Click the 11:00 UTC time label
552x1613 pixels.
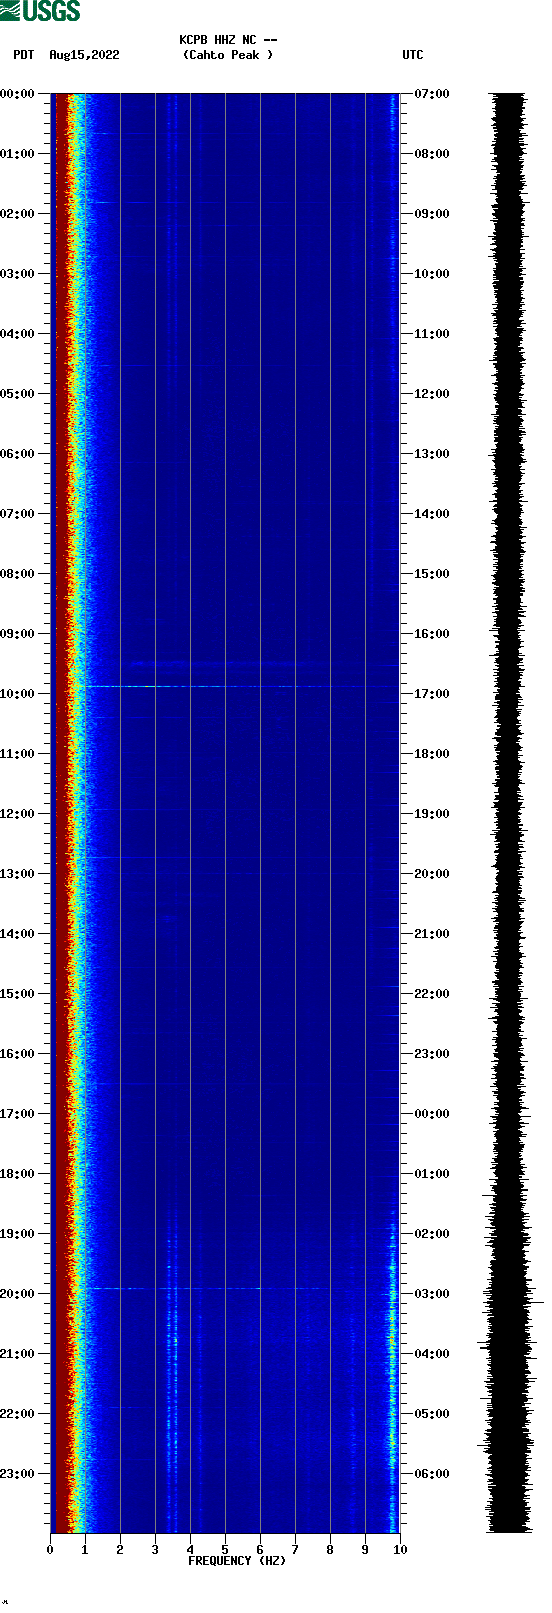tap(432, 334)
